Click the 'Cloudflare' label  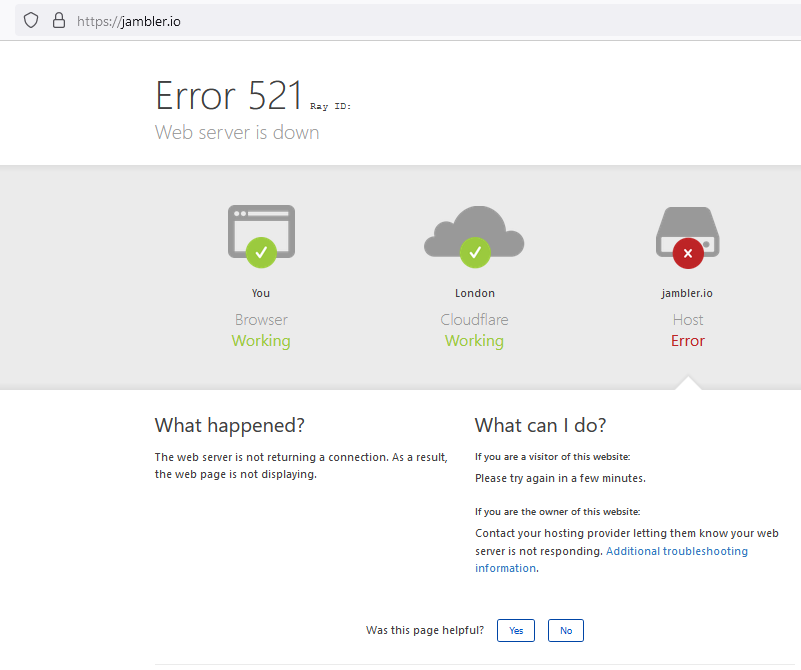click(x=474, y=320)
